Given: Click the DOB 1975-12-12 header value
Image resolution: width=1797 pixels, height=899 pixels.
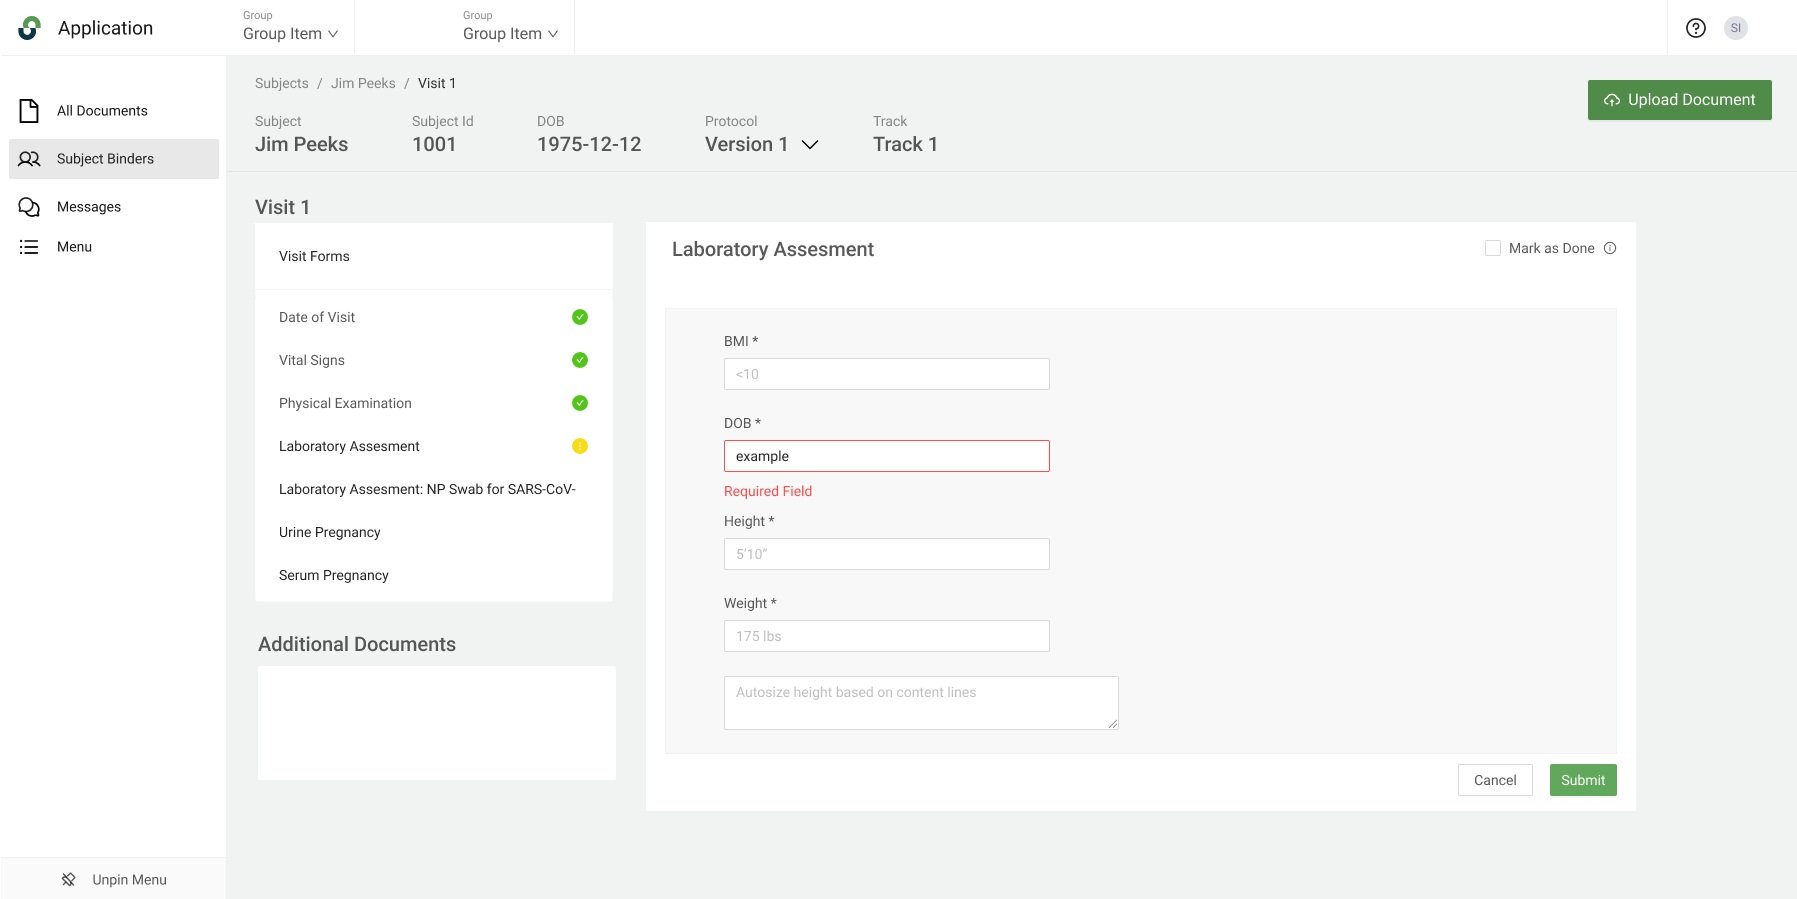Looking at the screenshot, I should point(589,144).
